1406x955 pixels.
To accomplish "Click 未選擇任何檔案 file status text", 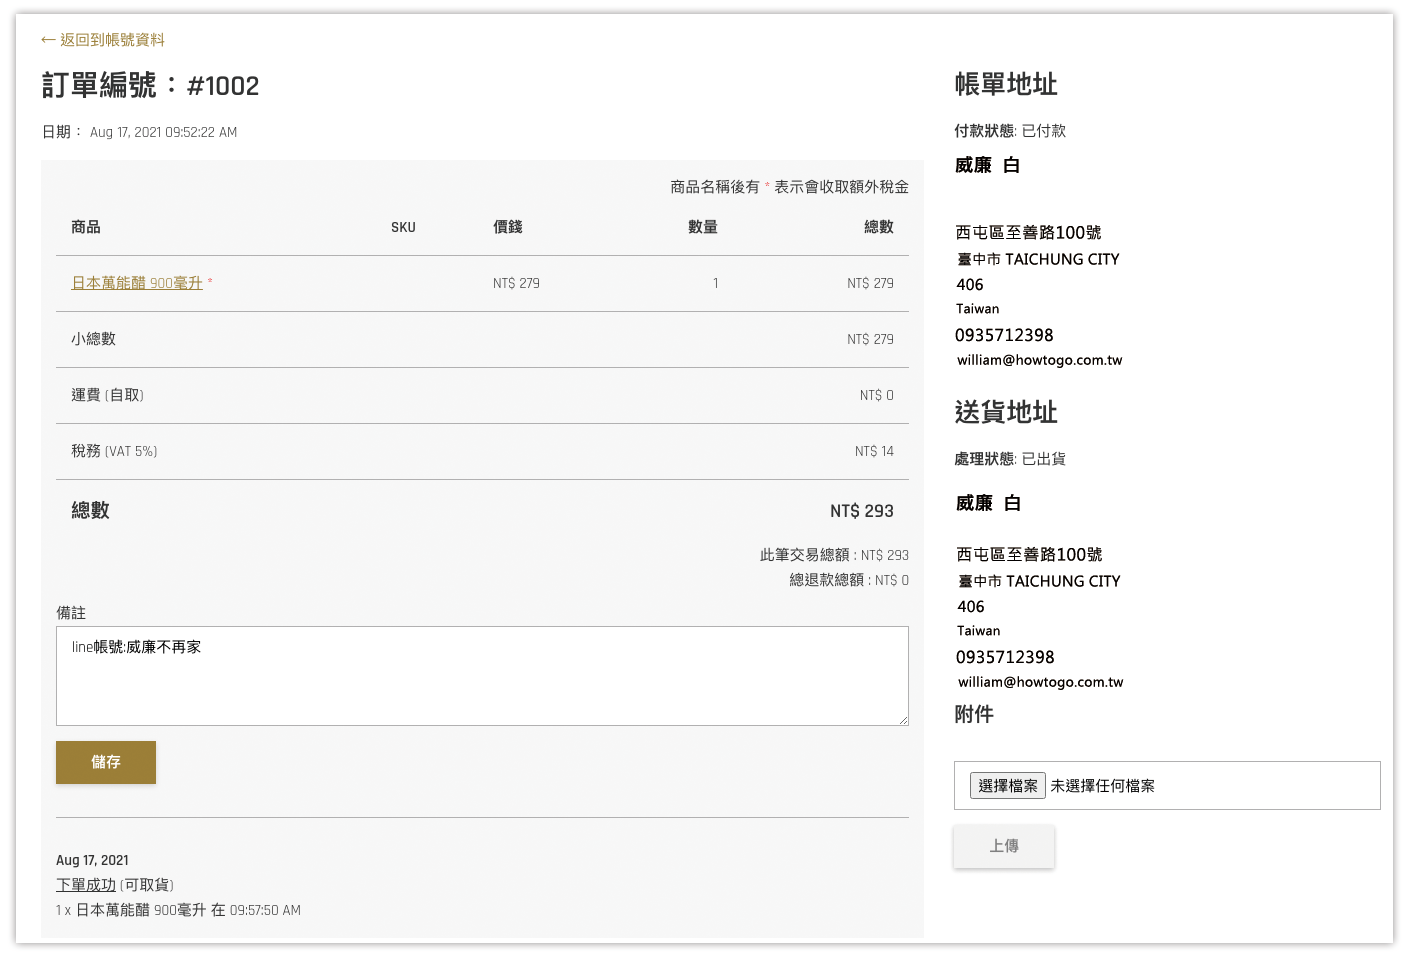I will tap(1102, 786).
